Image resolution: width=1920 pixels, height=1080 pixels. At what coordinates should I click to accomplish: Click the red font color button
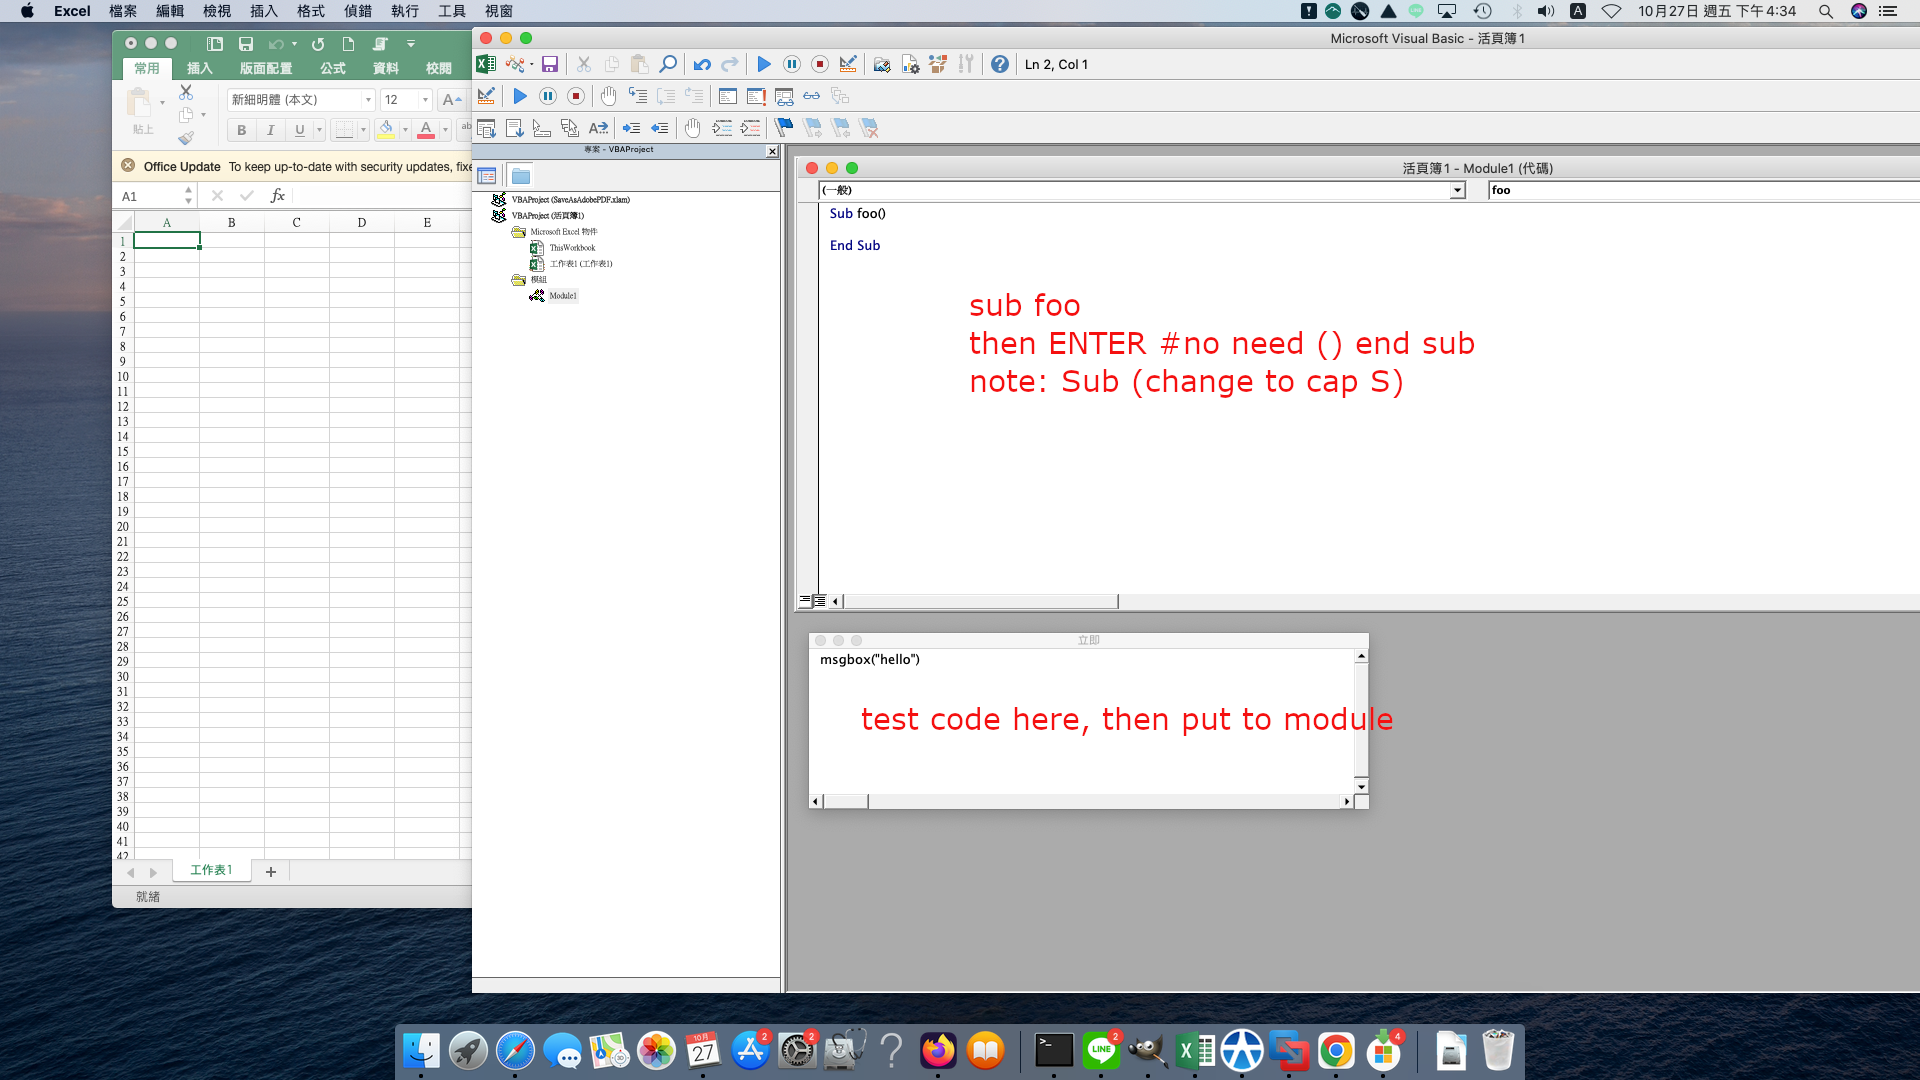(x=426, y=130)
